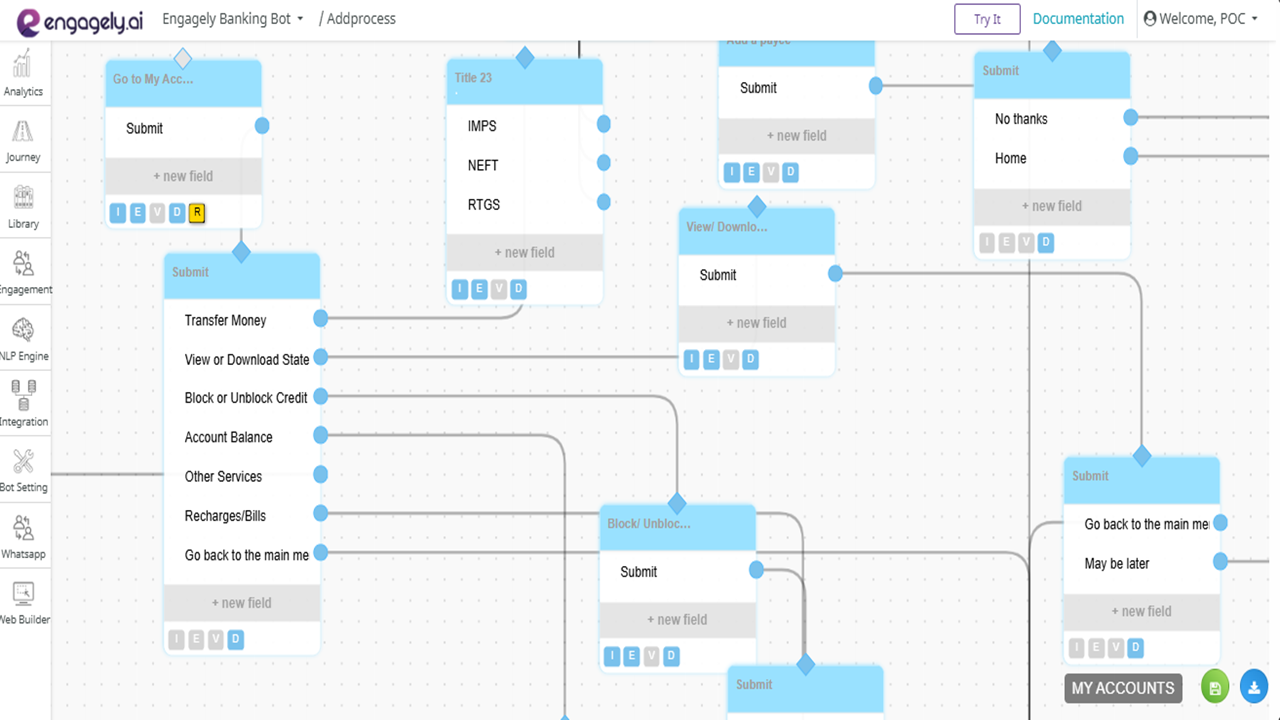Open the Journey sidebar icon
This screenshot has width=1280, height=720.
tap(23, 140)
